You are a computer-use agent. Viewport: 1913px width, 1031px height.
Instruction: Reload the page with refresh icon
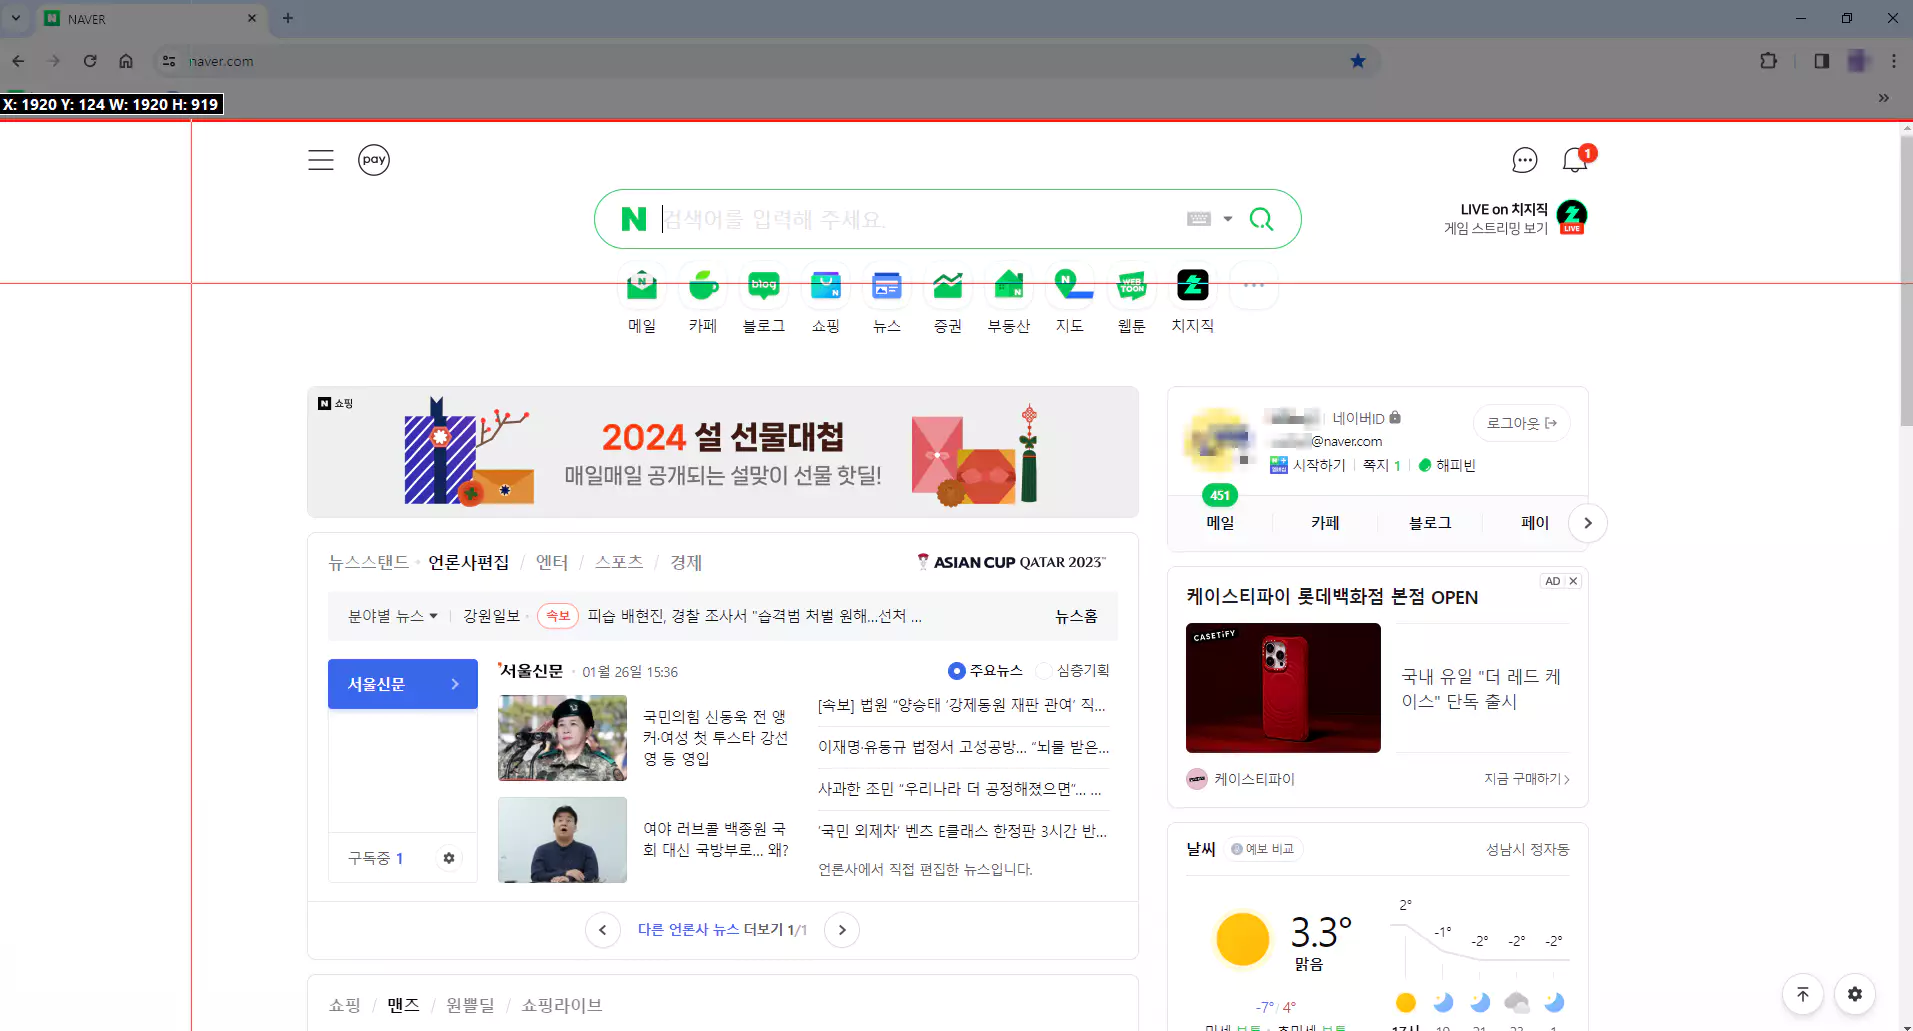click(90, 61)
